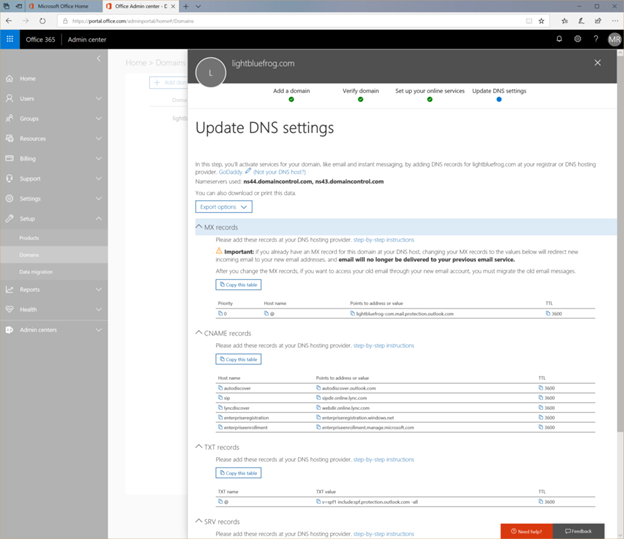Open the help question mark icon

pyautogui.click(x=596, y=39)
